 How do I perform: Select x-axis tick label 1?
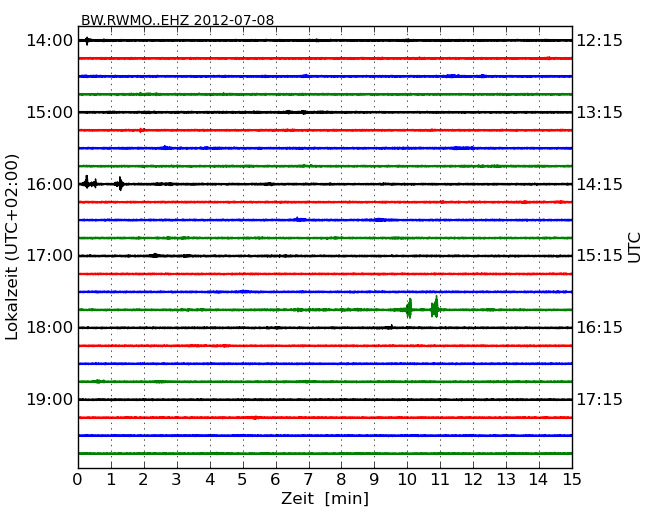pyautogui.click(x=111, y=480)
